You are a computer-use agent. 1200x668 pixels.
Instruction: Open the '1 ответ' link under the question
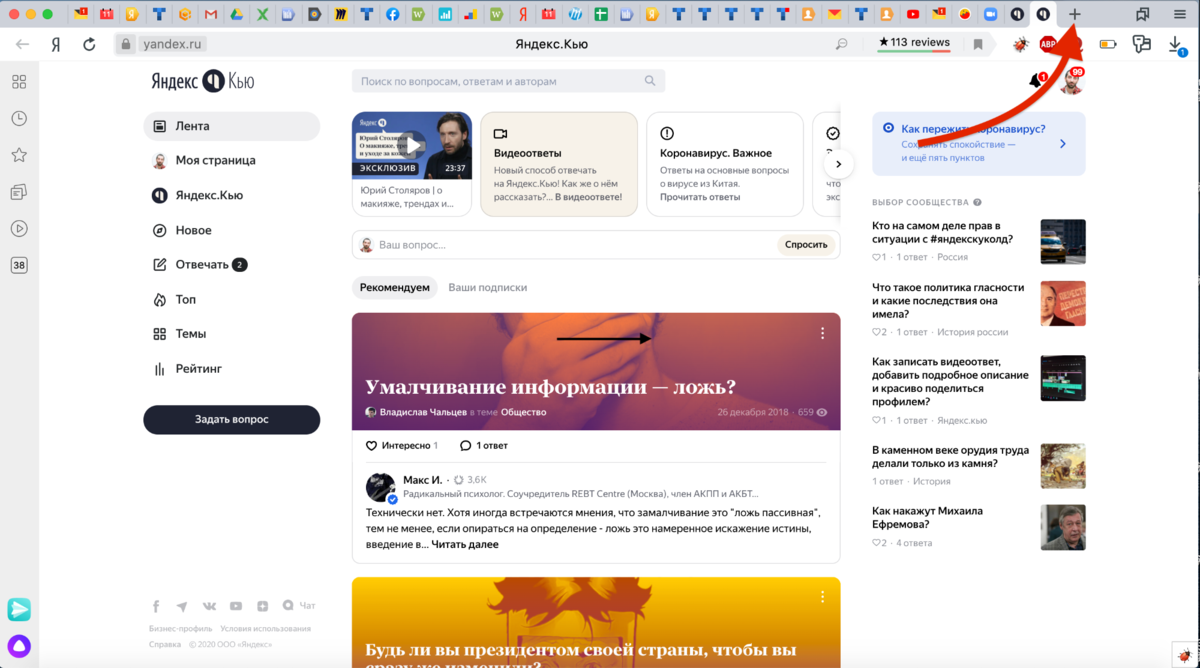(x=484, y=445)
